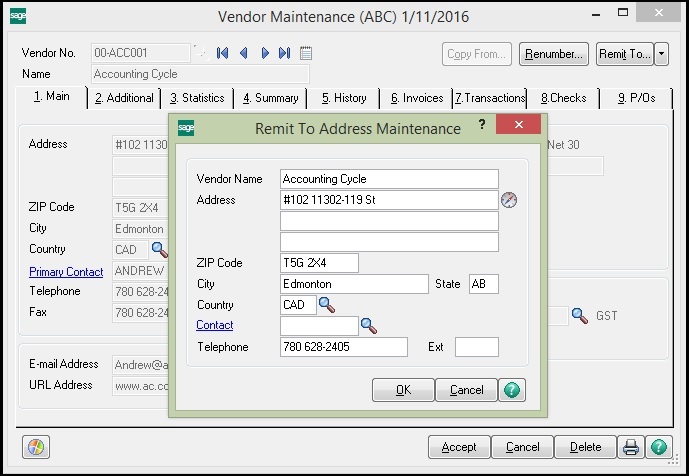Click the Copy From... button
The height and width of the screenshot is (476, 689).
(477, 54)
